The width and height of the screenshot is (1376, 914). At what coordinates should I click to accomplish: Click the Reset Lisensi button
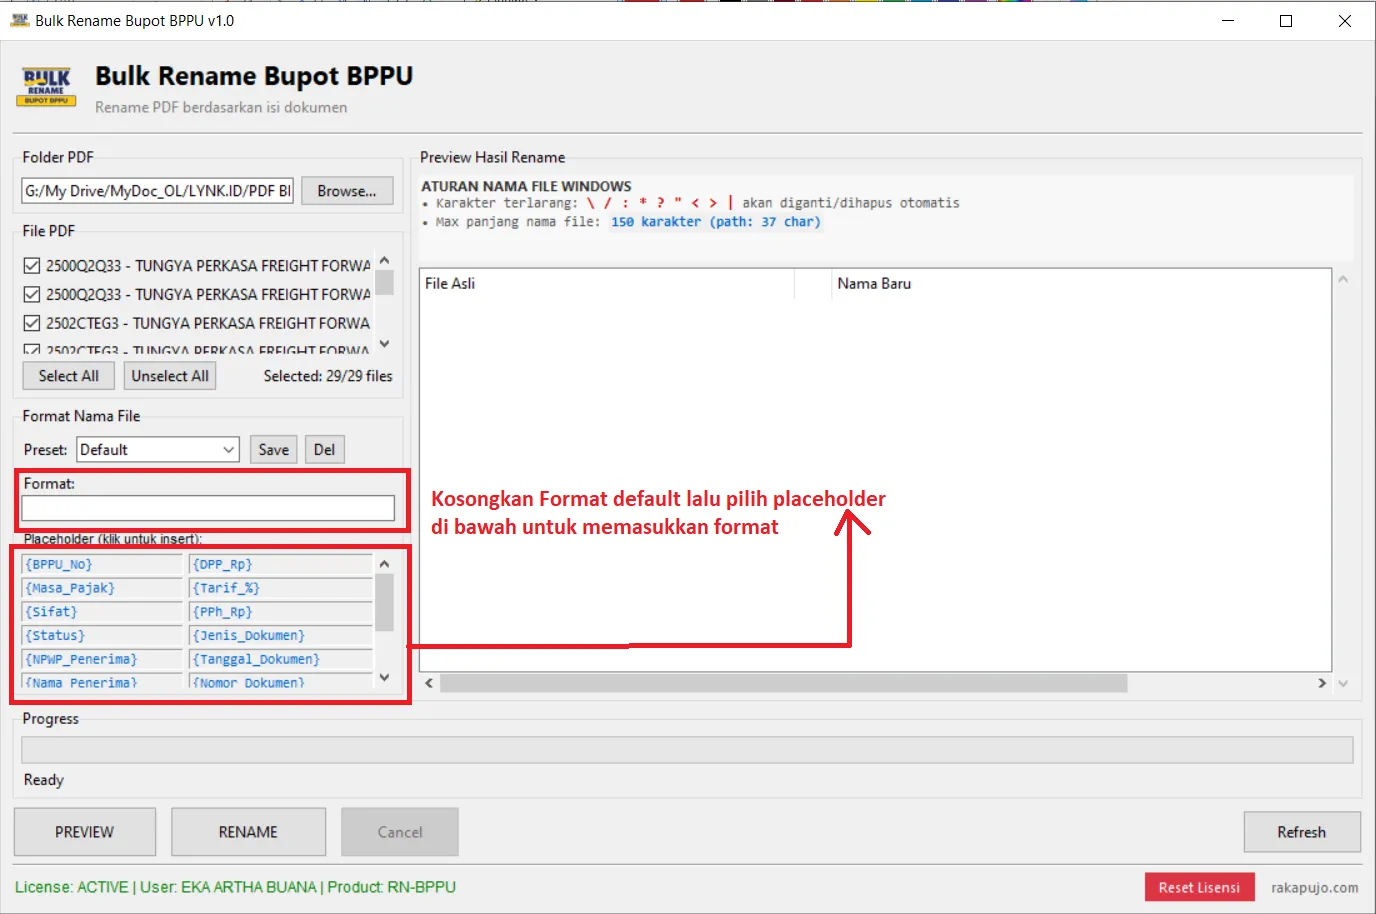click(x=1199, y=888)
